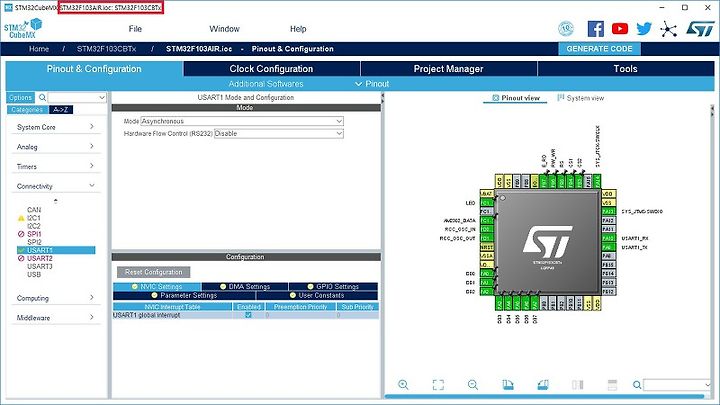Switch to Clock Configuration tab
This screenshot has width=720, height=405.
[271, 69]
